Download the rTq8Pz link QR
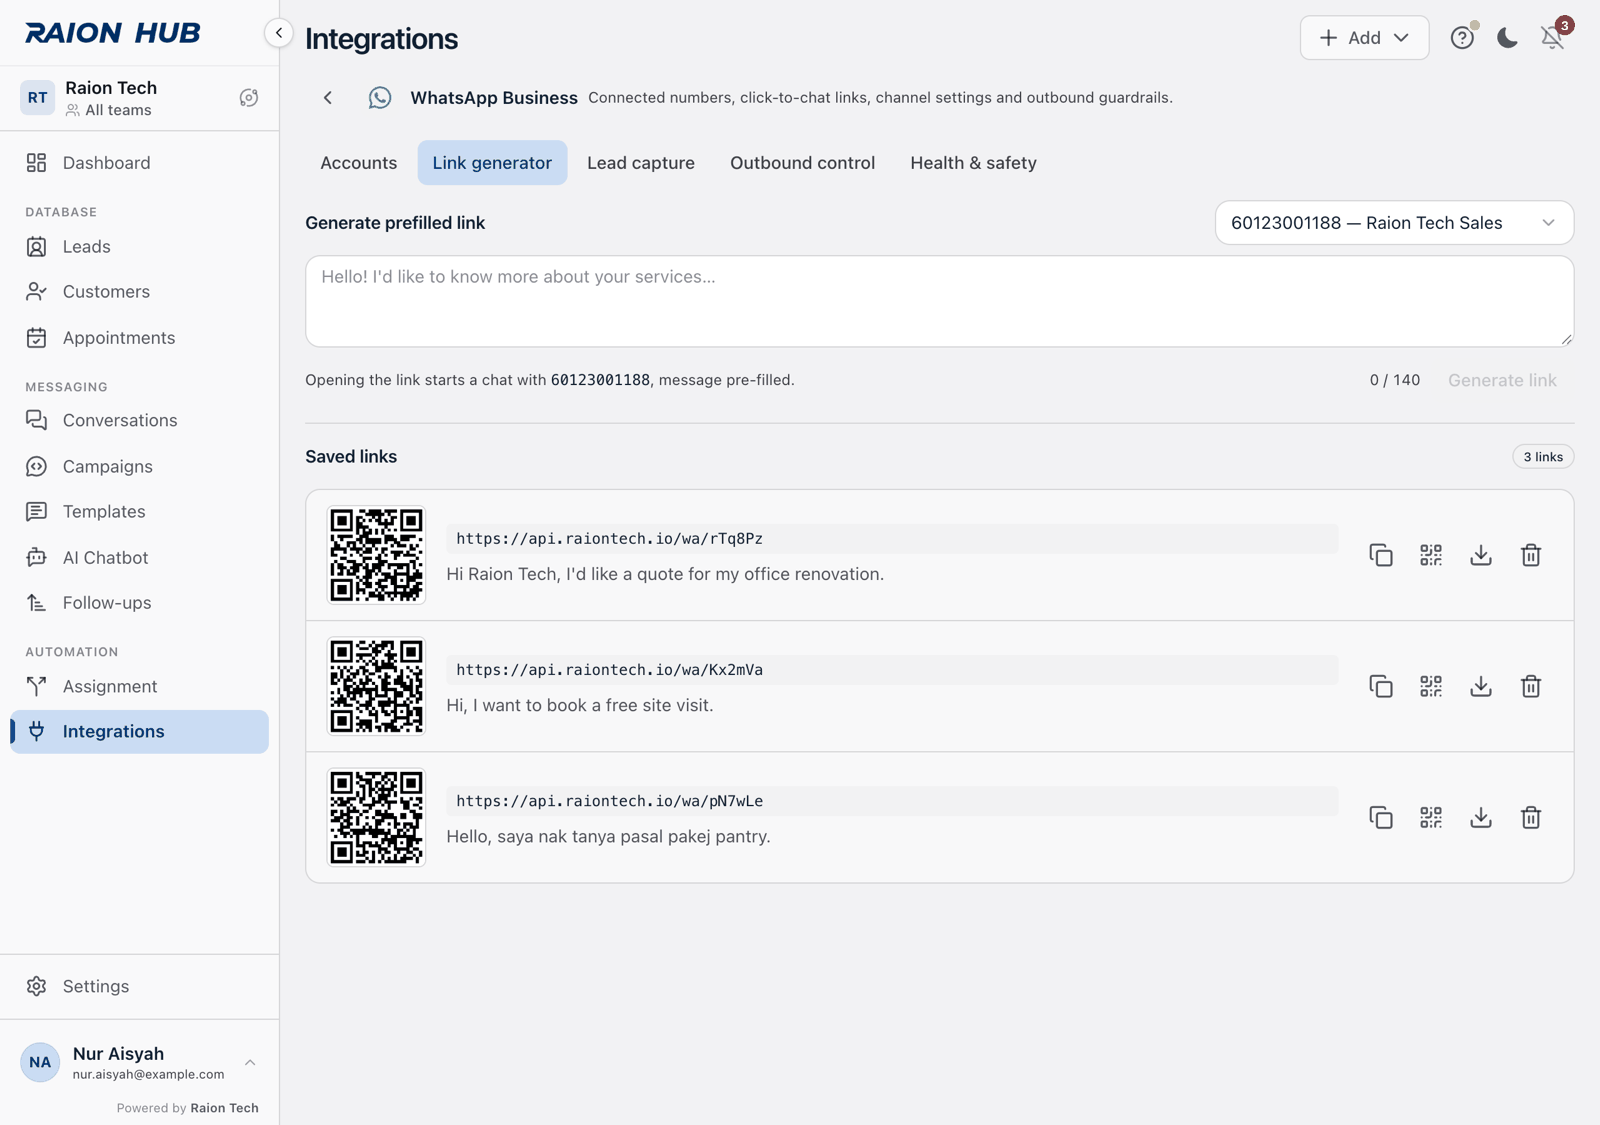The width and height of the screenshot is (1600, 1125). (x=1481, y=555)
